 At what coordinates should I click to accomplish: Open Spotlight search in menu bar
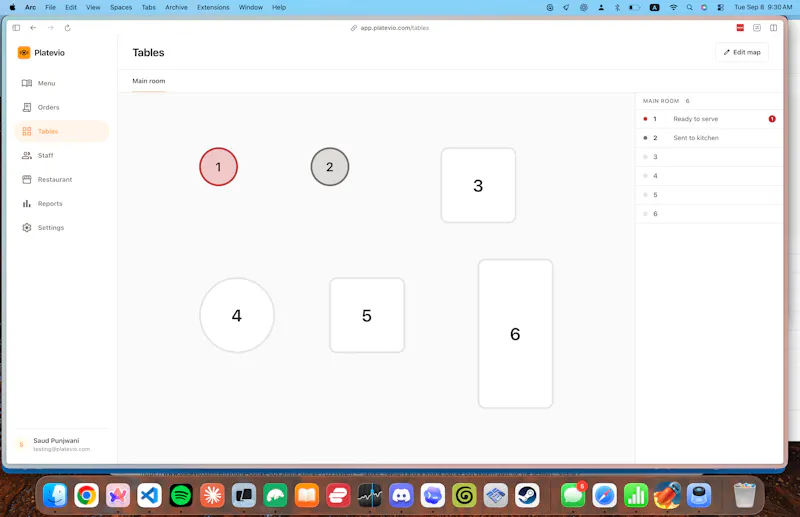coord(689,7)
